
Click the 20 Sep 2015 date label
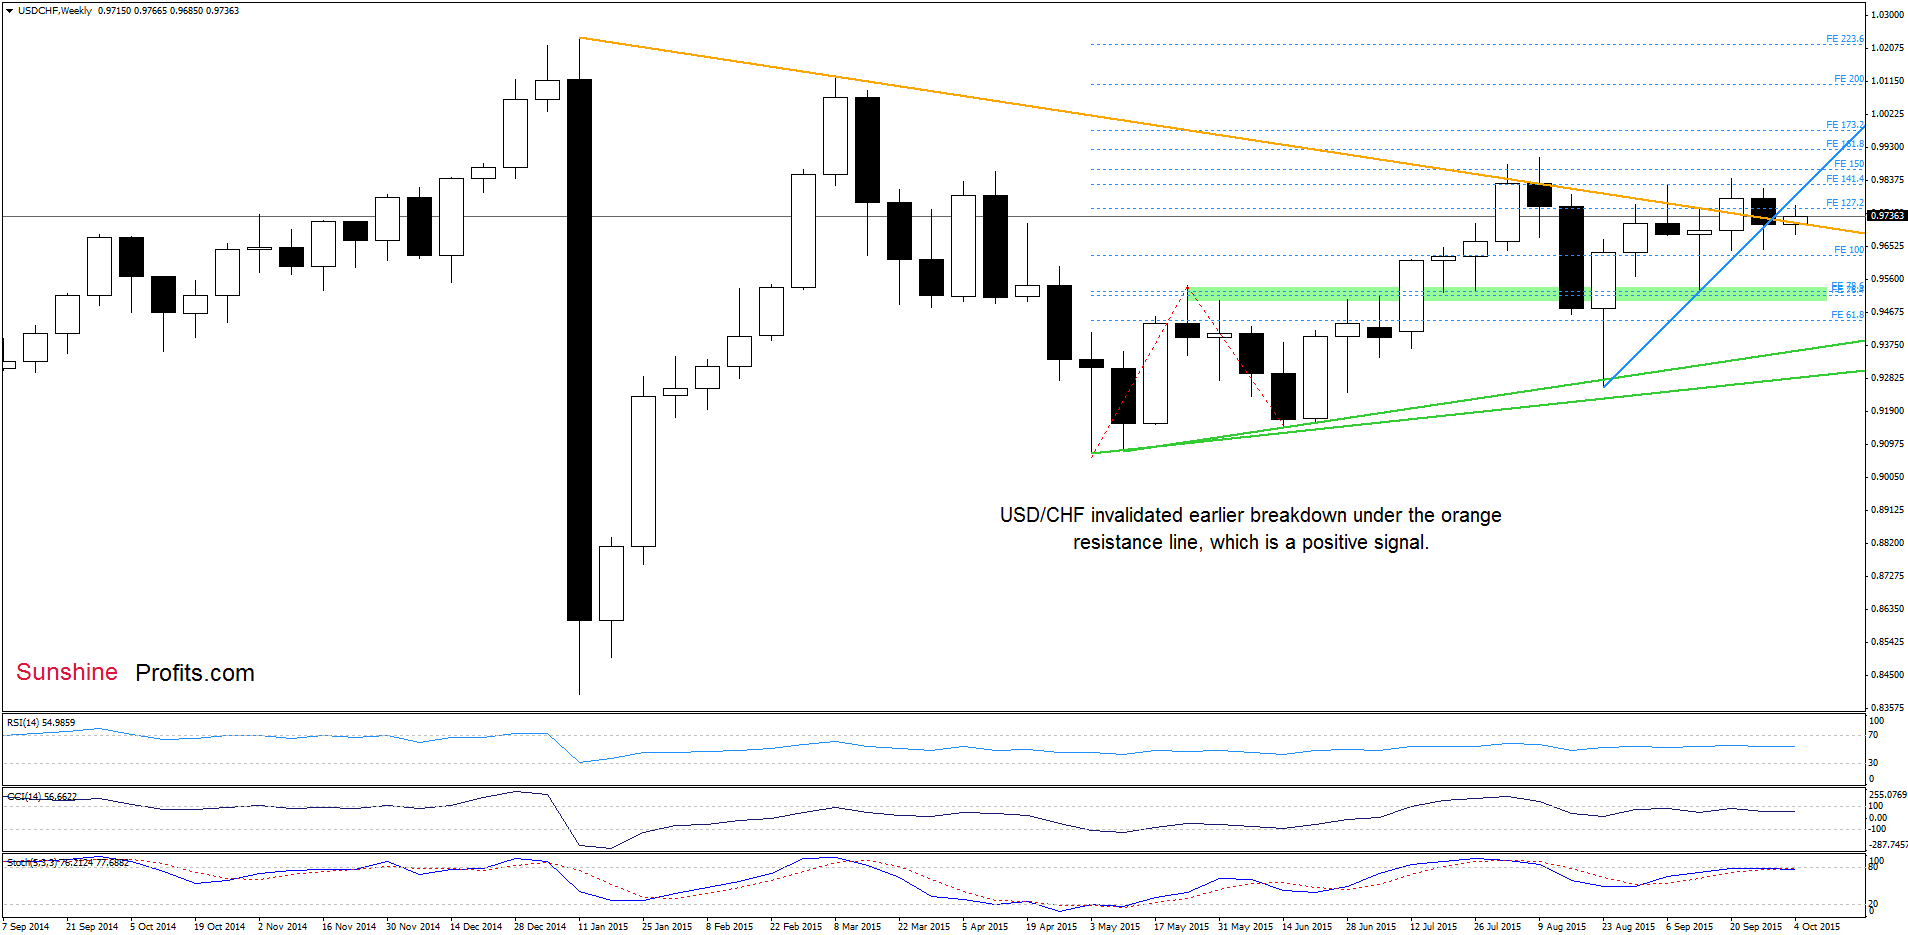click(1755, 927)
